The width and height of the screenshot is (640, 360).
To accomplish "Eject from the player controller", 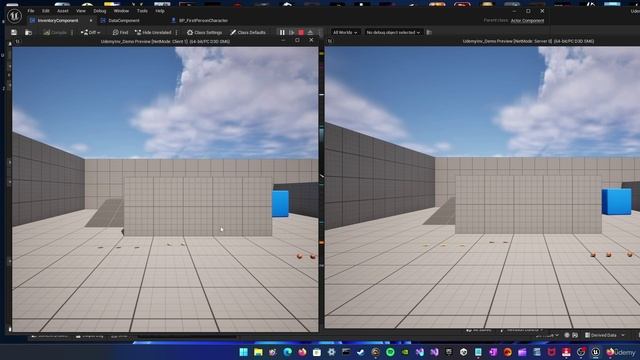I will [310, 32].
